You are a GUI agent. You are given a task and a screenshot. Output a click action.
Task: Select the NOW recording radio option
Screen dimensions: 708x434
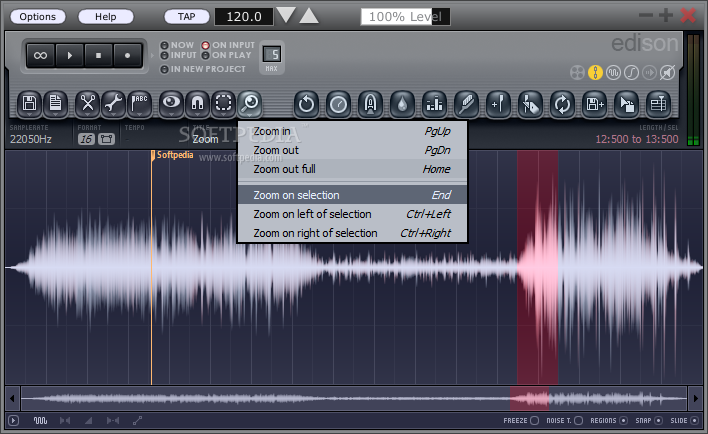[177, 45]
